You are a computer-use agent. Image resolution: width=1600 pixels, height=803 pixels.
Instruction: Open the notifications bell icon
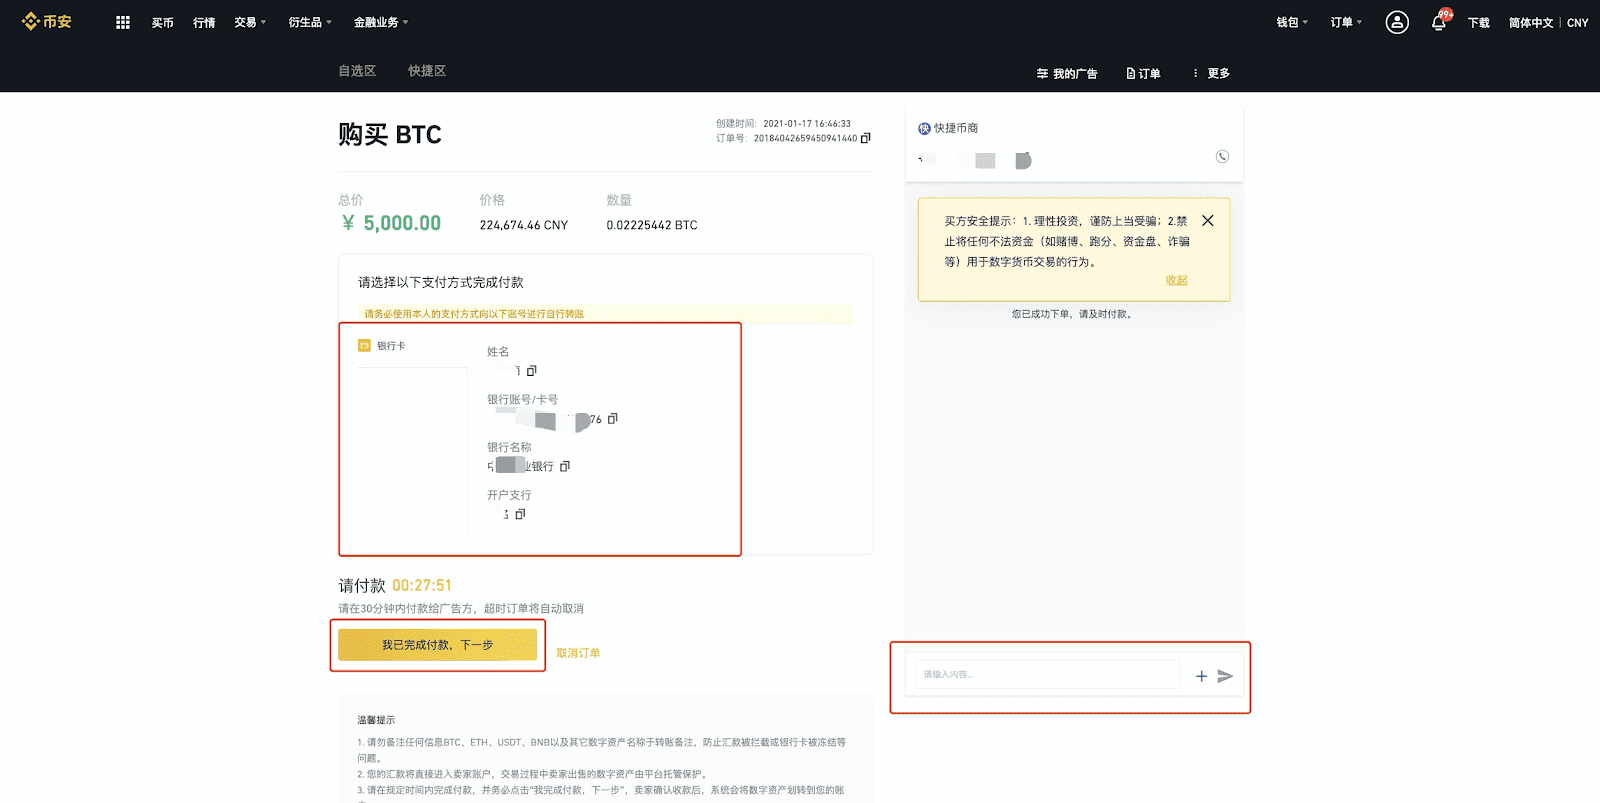[1438, 22]
